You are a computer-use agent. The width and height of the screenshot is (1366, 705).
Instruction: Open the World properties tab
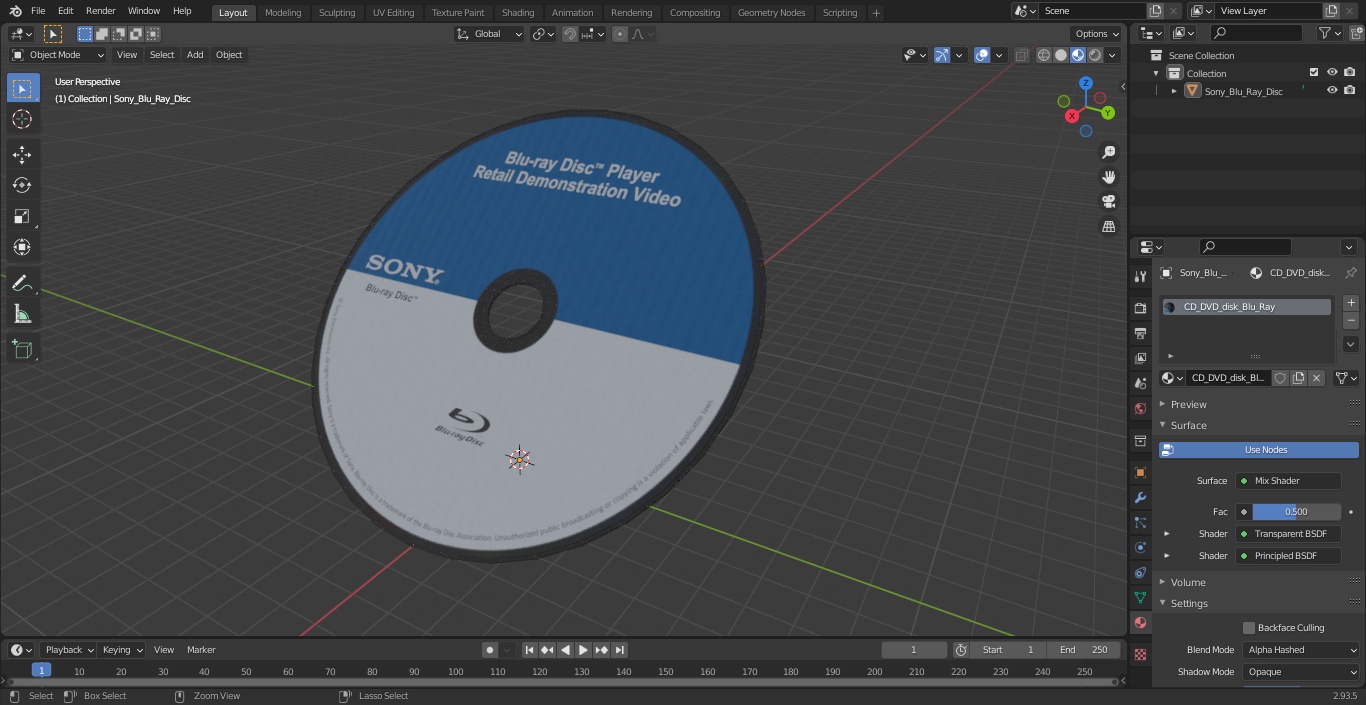[1140, 408]
